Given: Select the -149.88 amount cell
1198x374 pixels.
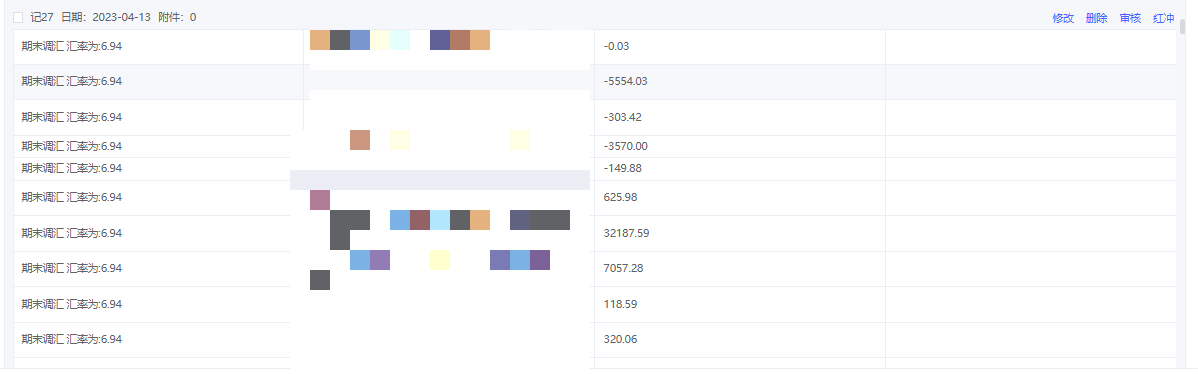Looking at the screenshot, I should point(740,169).
